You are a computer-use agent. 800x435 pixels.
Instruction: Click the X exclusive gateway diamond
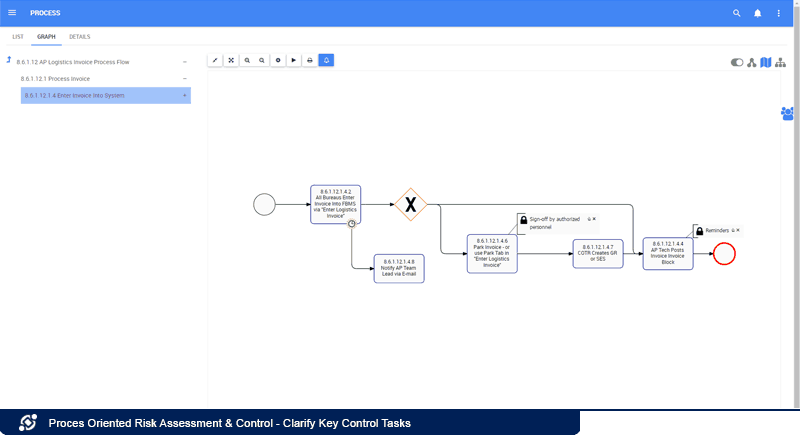[x=409, y=204]
